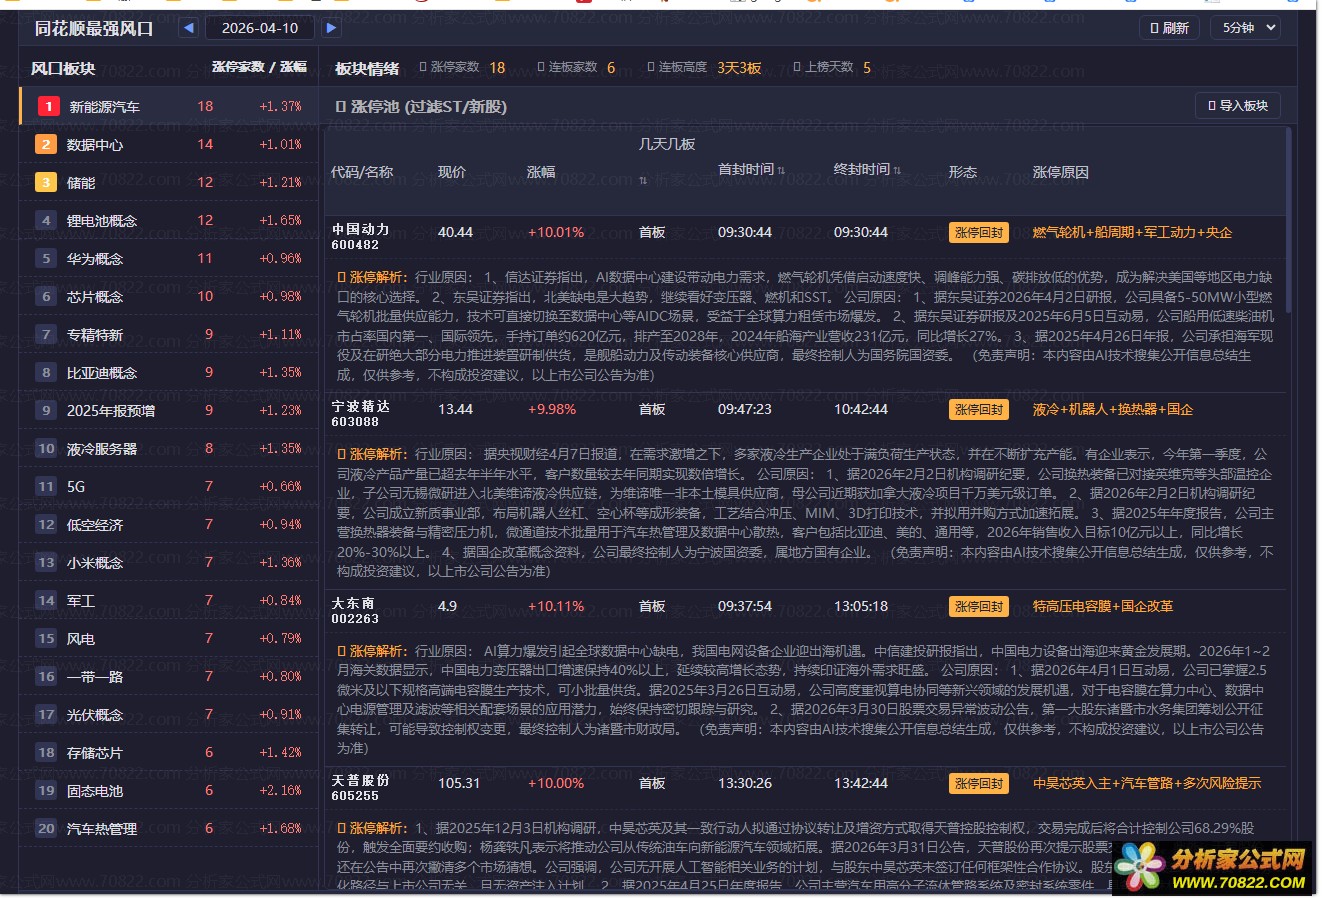Select 锂电池概念 sector in the list
This screenshot has height=899, width=1322.
[x=102, y=221]
